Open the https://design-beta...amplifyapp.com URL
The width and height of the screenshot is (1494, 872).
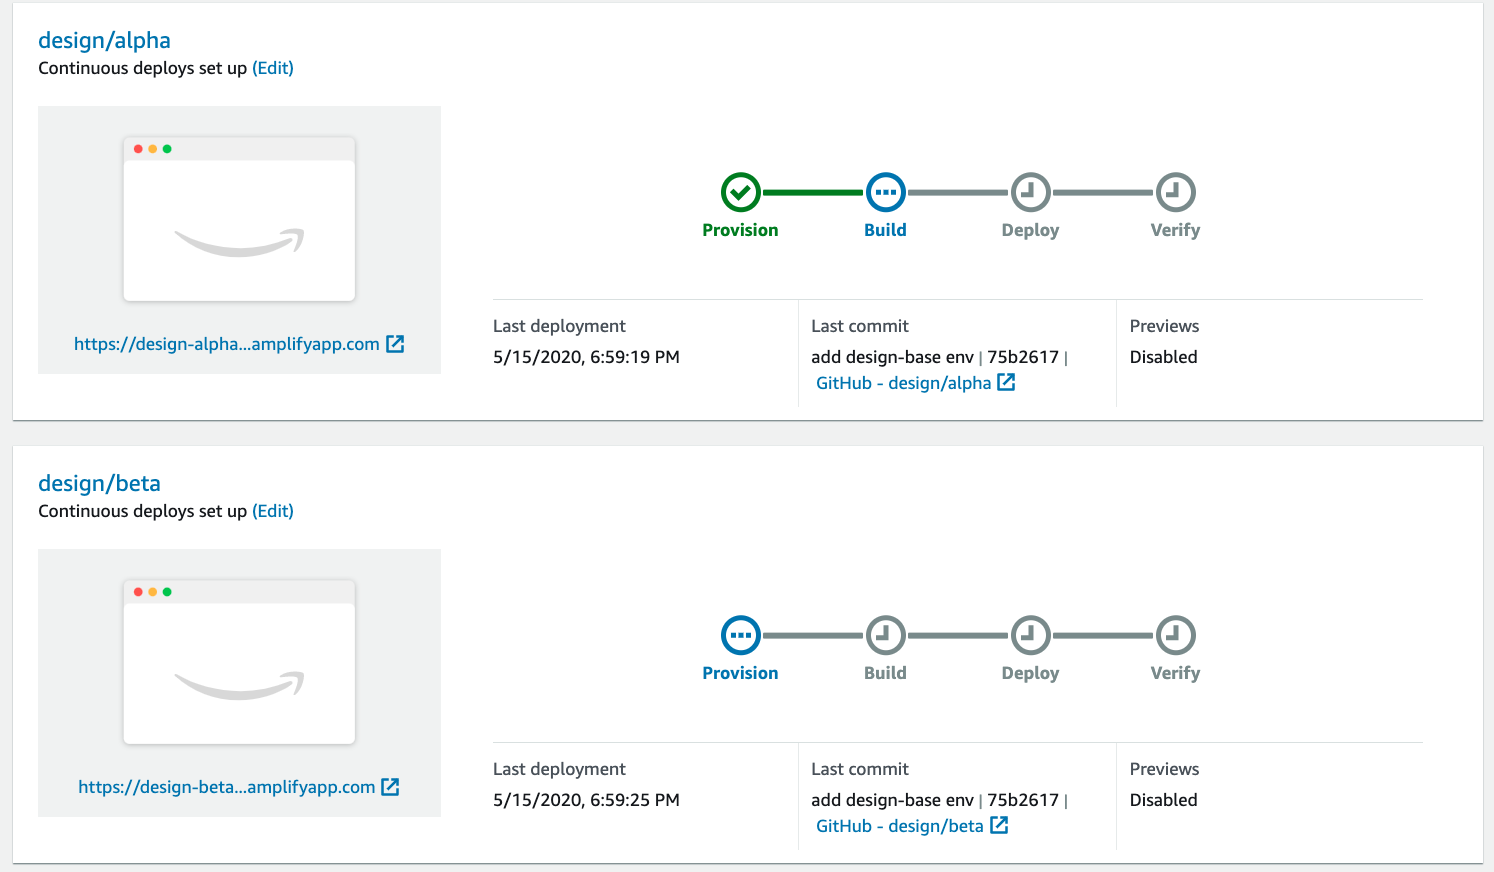(x=227, y=787)
